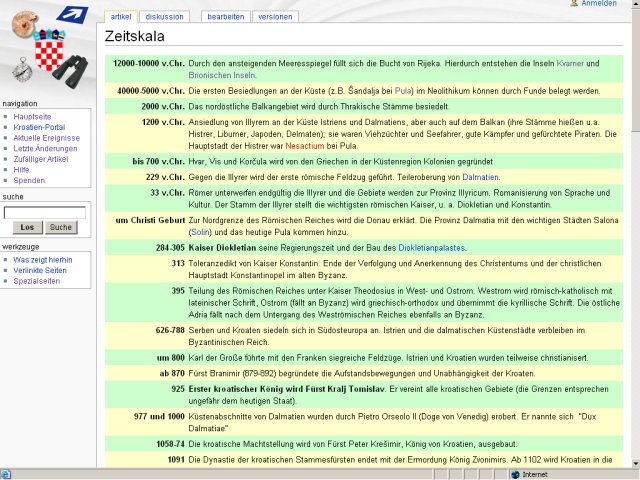Click the blue arrow icon in logo
Viewport: 640px width, 480px height.
(72, 15)
